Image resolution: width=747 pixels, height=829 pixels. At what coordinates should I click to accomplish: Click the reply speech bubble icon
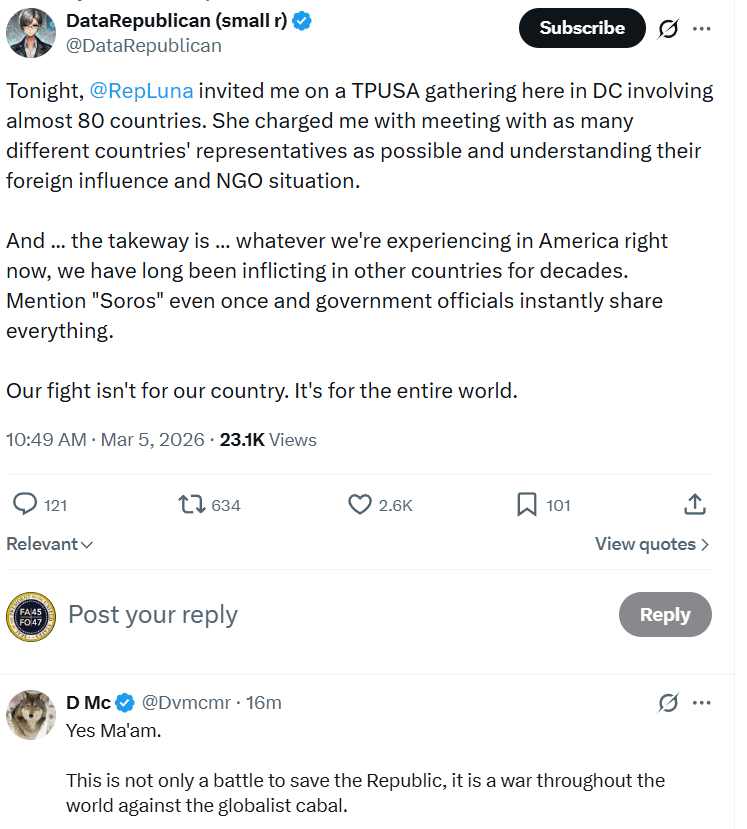click(25, 504)
